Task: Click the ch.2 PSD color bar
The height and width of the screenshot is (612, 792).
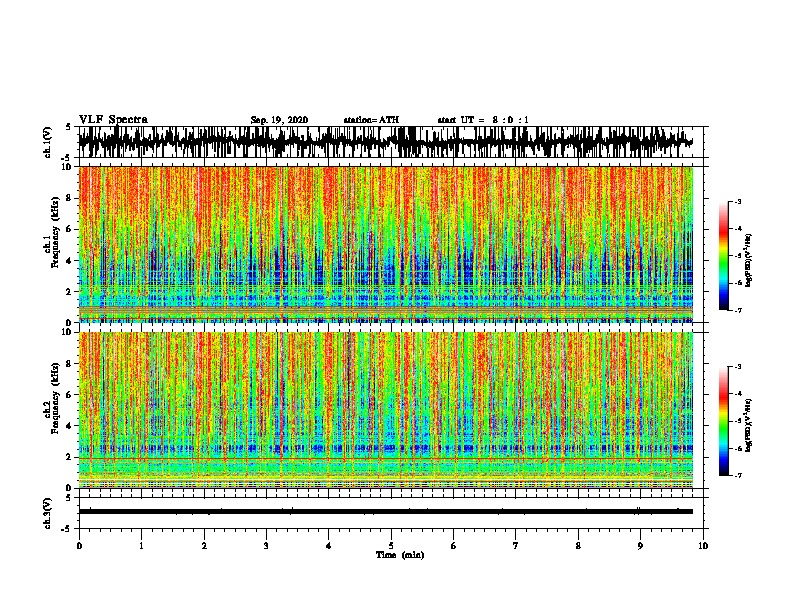Action: point(724,421)
